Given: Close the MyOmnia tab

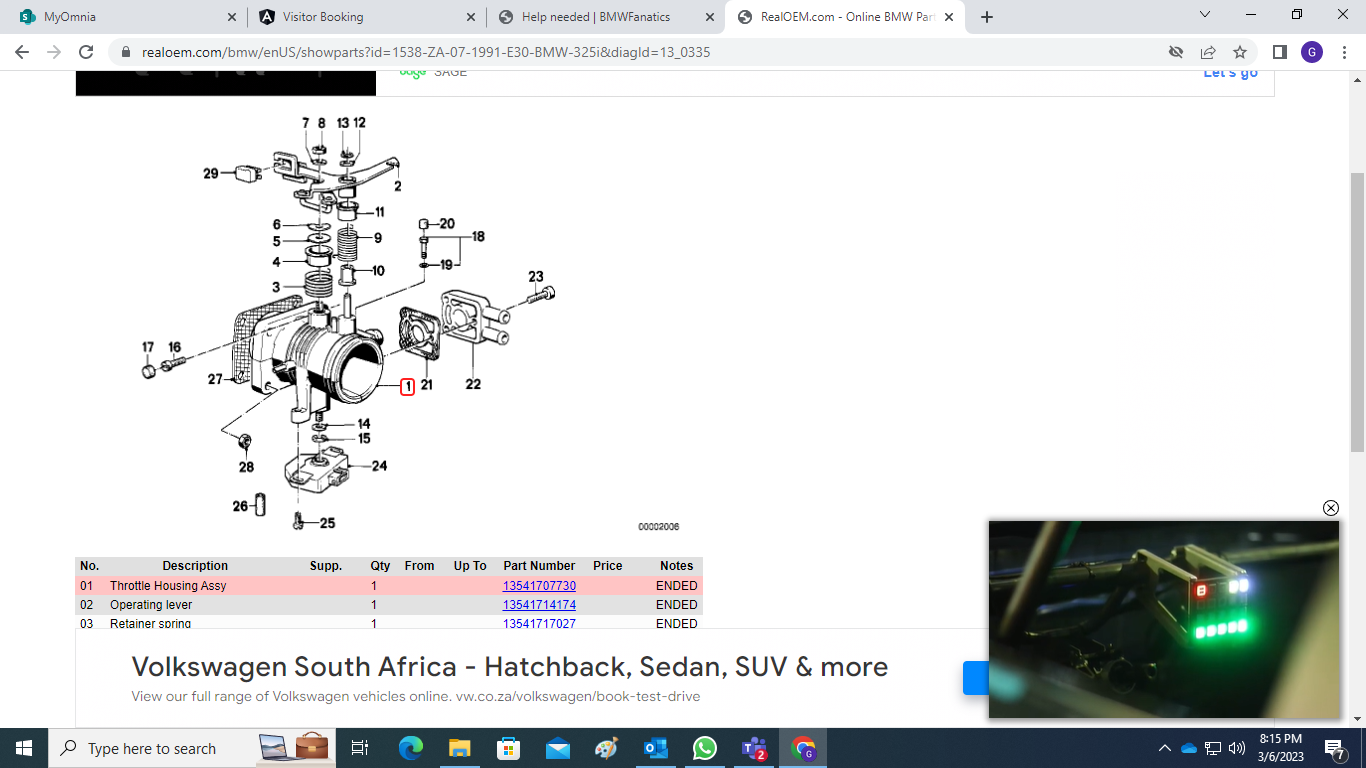Looking at the screenshot, I should tap(231, 17).
